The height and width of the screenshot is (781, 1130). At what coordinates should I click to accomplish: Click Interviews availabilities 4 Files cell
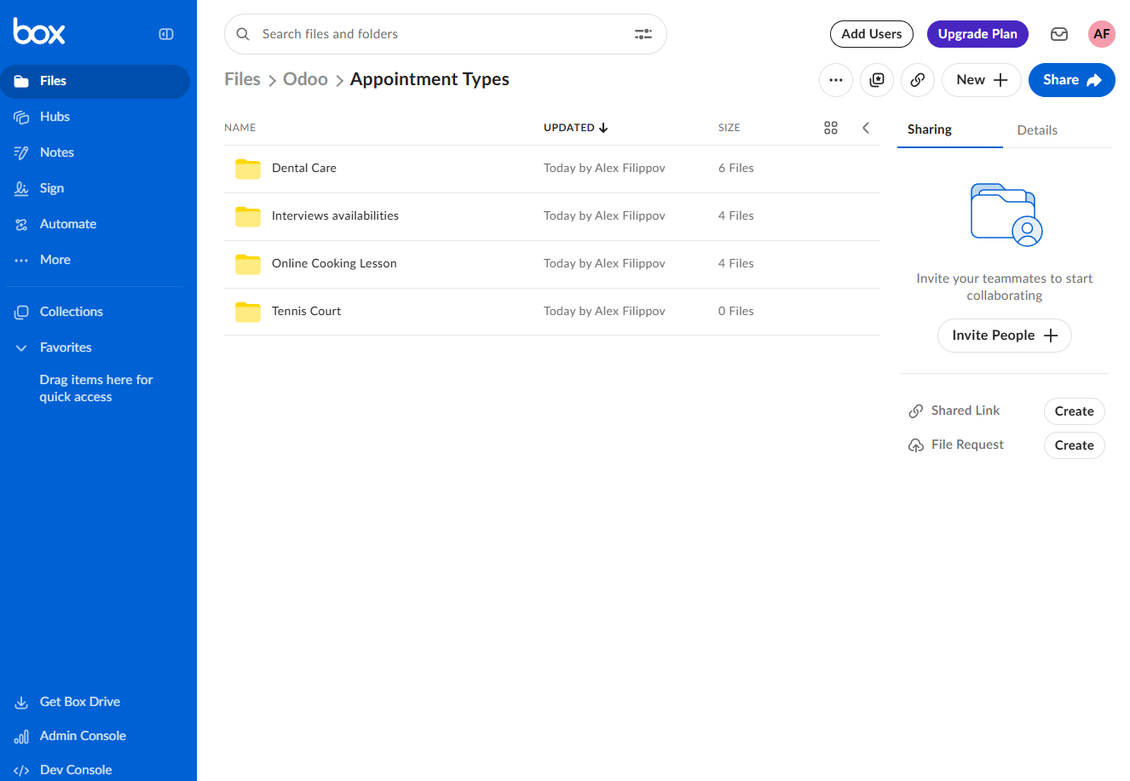[736, 215]
